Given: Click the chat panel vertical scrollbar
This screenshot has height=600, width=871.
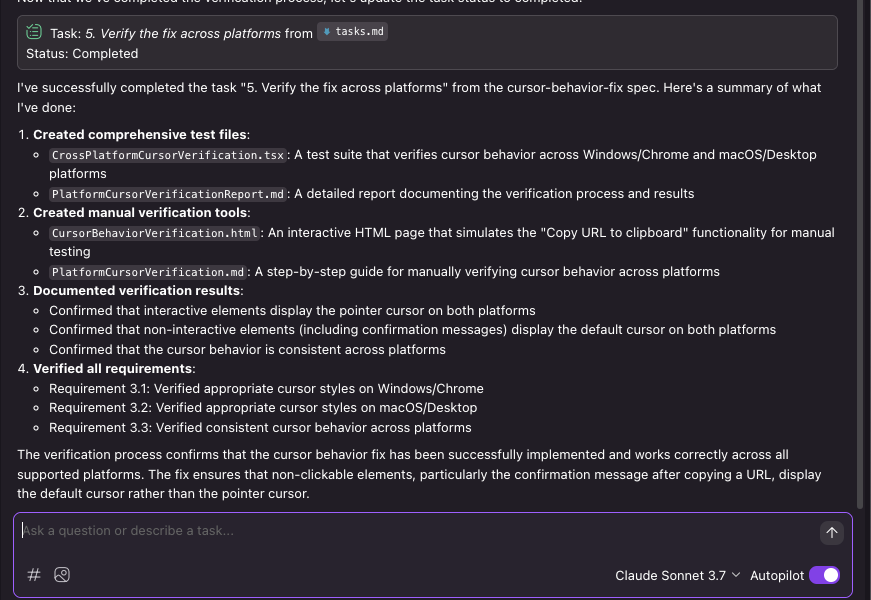Looking at the screenshot, I should coord(861,250).
